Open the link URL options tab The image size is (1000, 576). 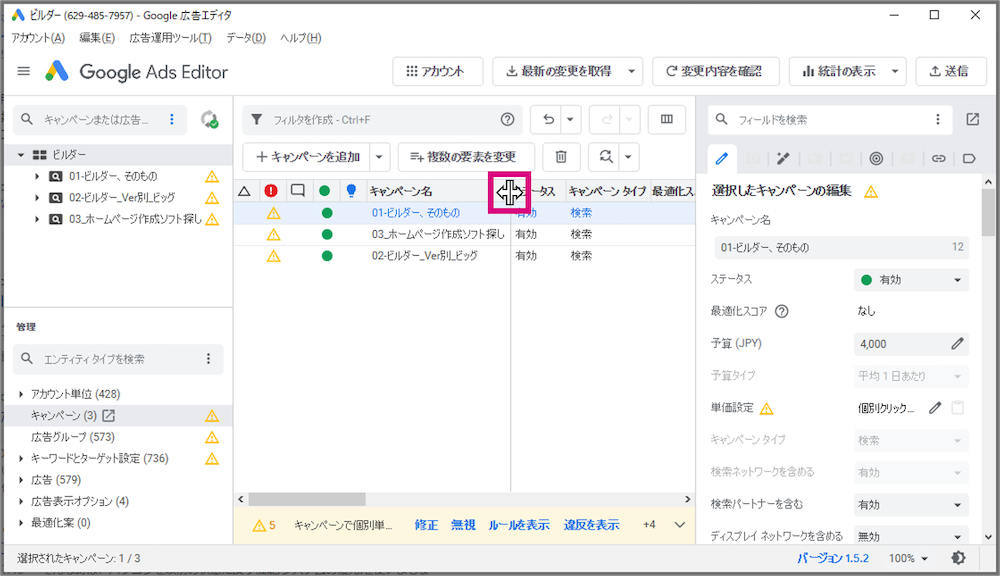(x=938, y=158)
